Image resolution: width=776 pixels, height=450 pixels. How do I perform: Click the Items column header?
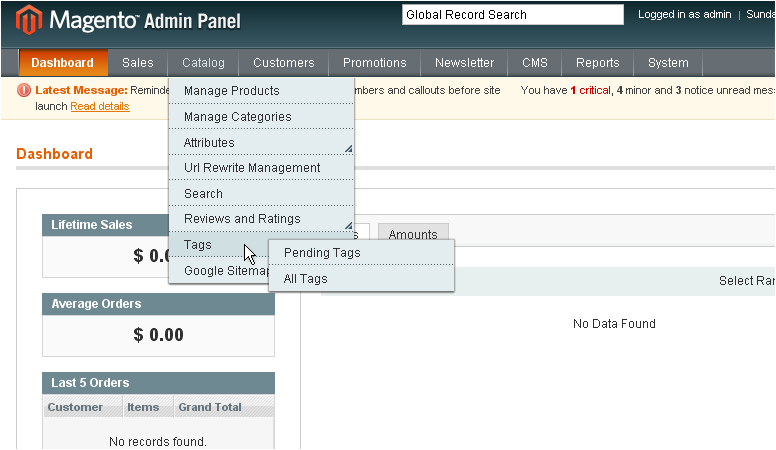(x=148, y=407)
